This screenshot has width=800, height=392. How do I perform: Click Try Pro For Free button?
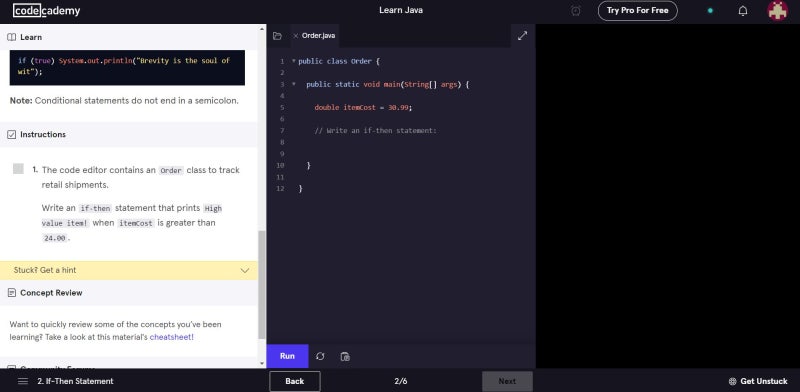click(x=637, y=11)
